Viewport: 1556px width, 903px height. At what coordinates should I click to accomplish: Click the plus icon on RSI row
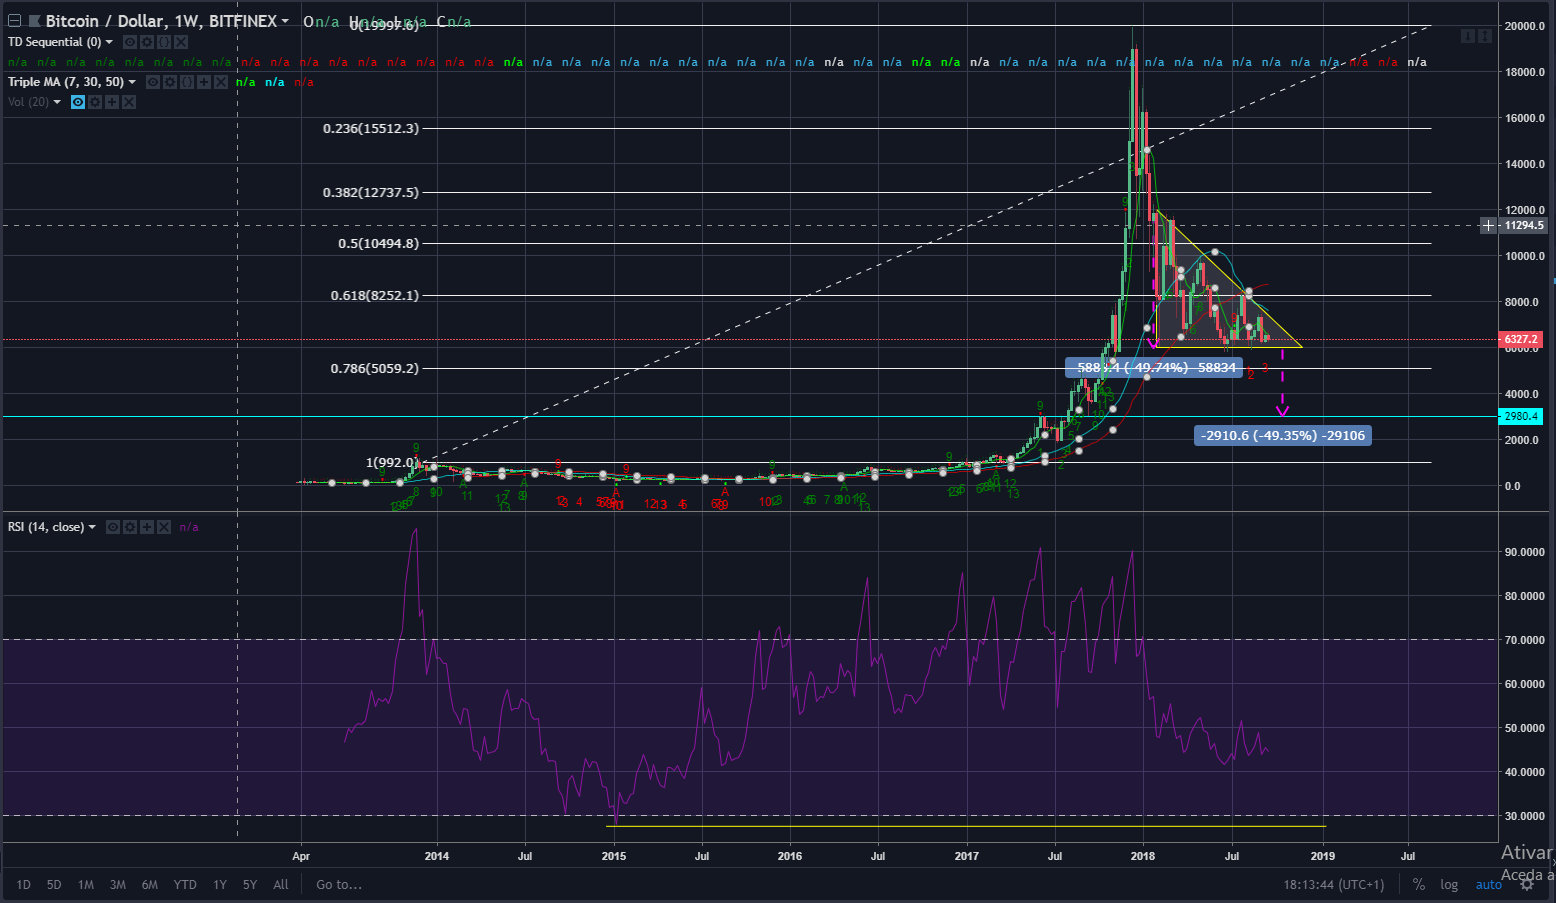tap(147, 527)
